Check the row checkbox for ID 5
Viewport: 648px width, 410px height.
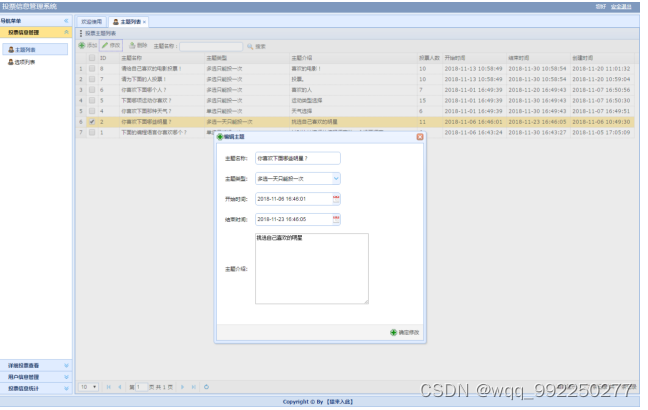92,100
